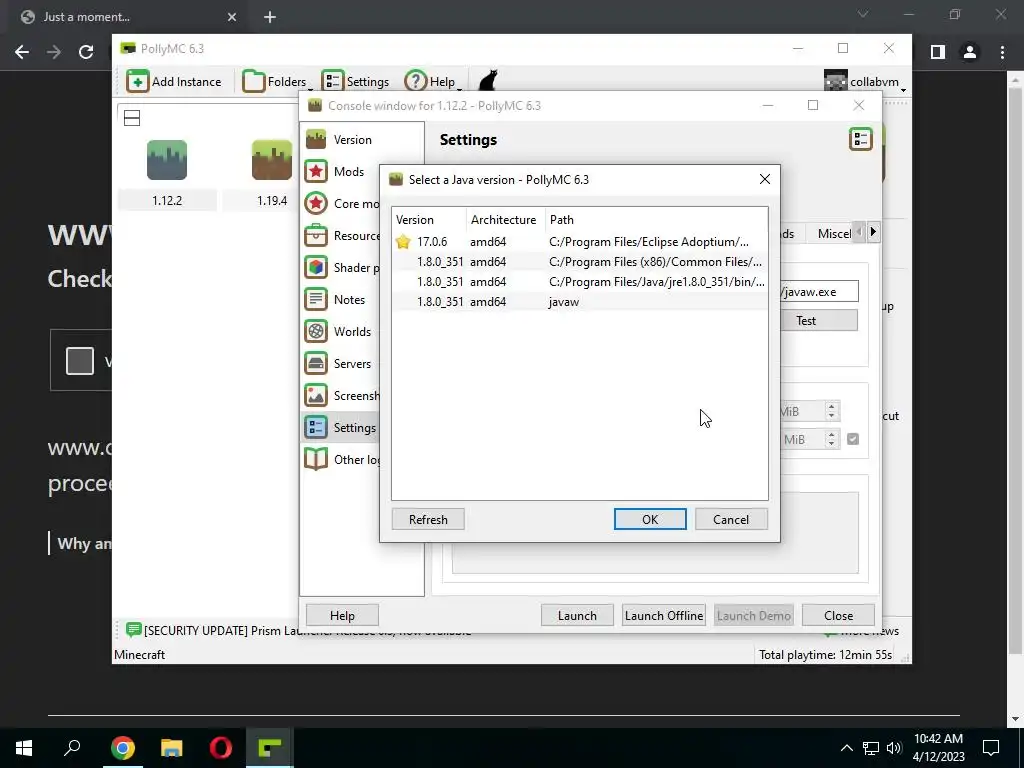The height and width of the screenshot is (768, 1024).
Task: Open the Resource packs sidebar item
Action: (341, 235)
